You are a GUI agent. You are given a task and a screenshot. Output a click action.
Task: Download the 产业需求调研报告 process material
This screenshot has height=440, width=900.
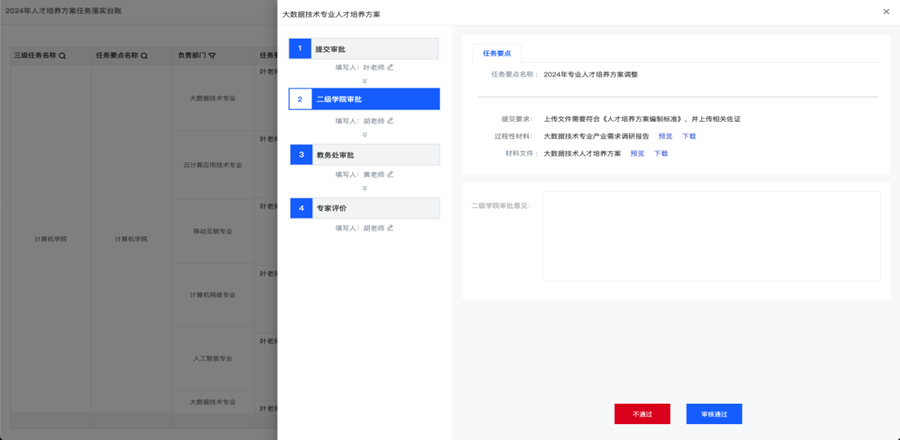click(x=689, y=137)
